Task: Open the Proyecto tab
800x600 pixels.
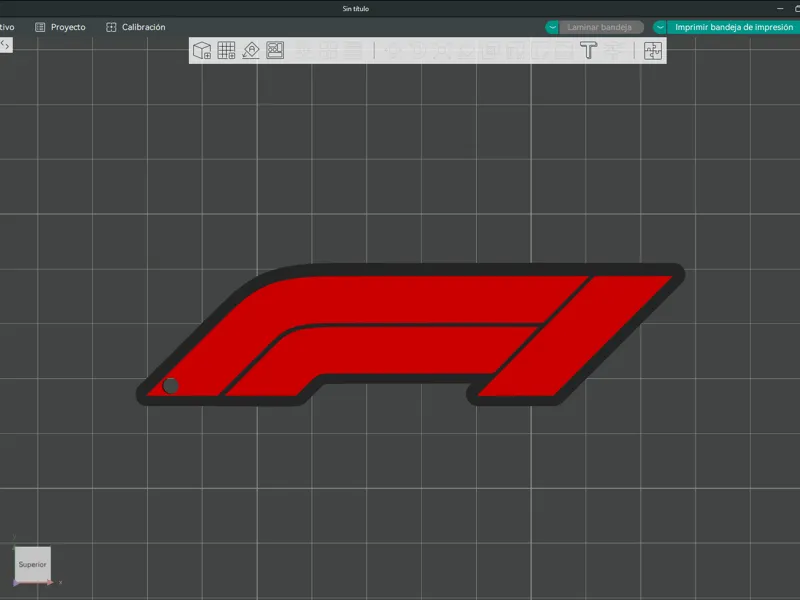Action: click(x=60, y=27)
